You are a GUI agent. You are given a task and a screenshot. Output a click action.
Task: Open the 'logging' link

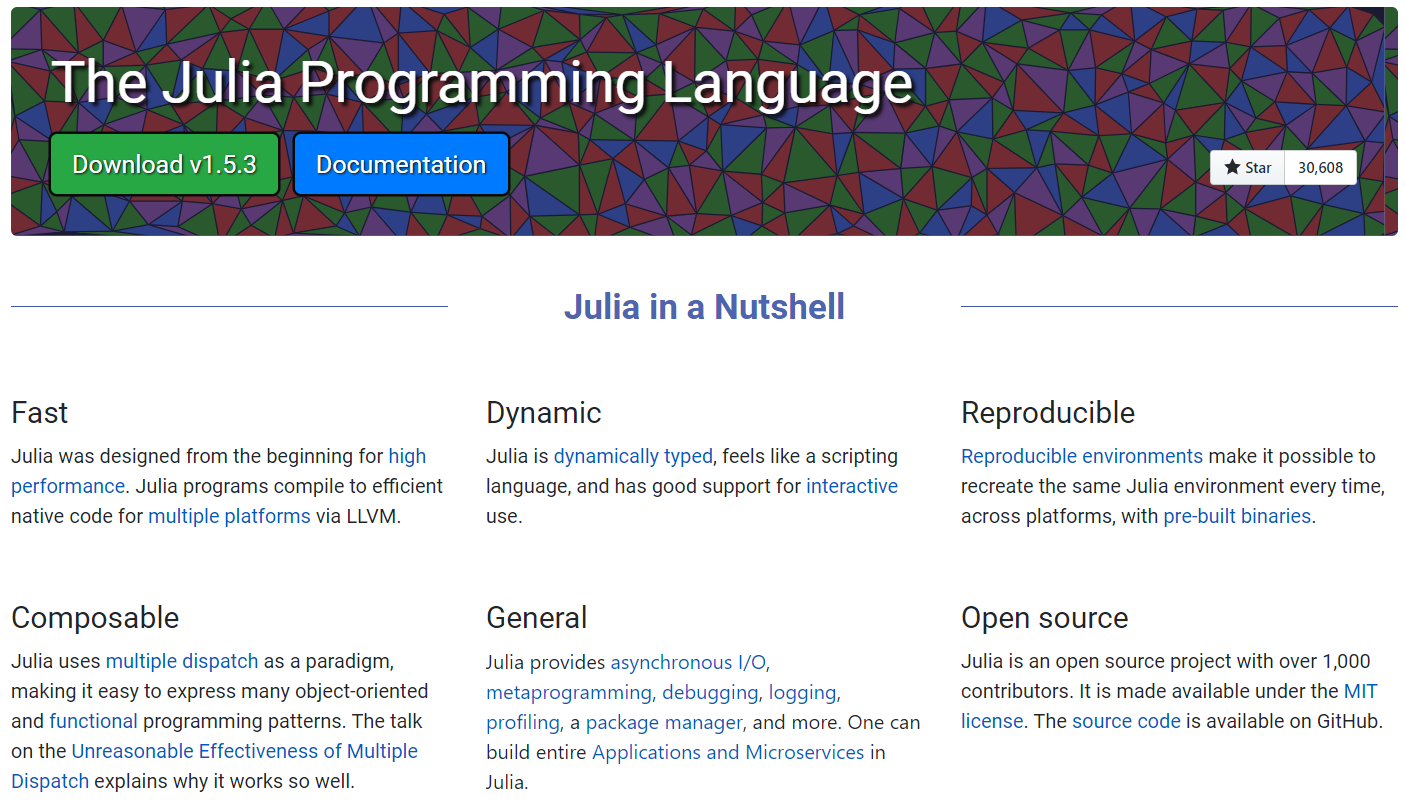(804, 692)
